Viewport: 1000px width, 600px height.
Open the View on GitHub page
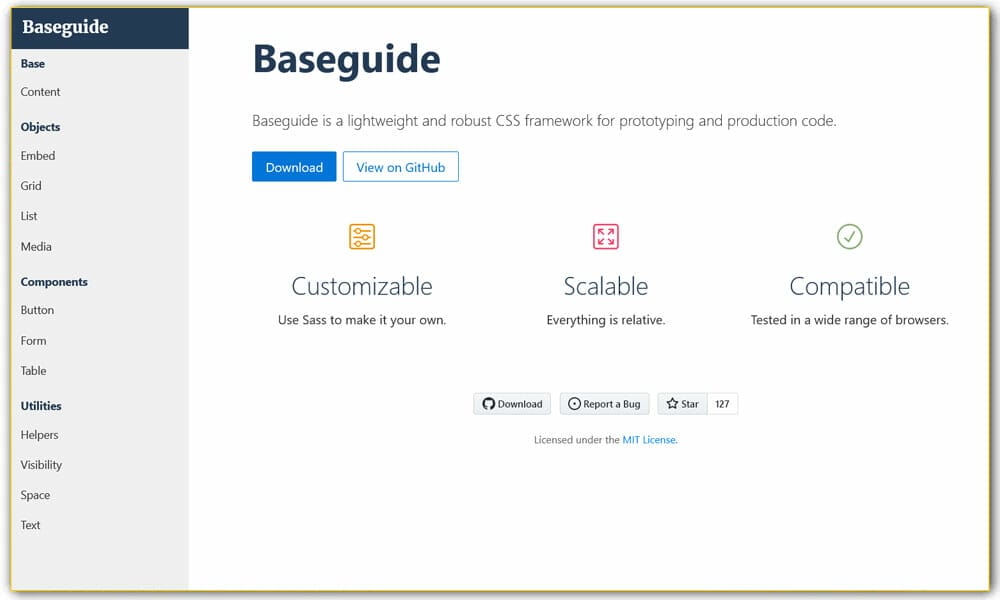[x=400, y=167]
